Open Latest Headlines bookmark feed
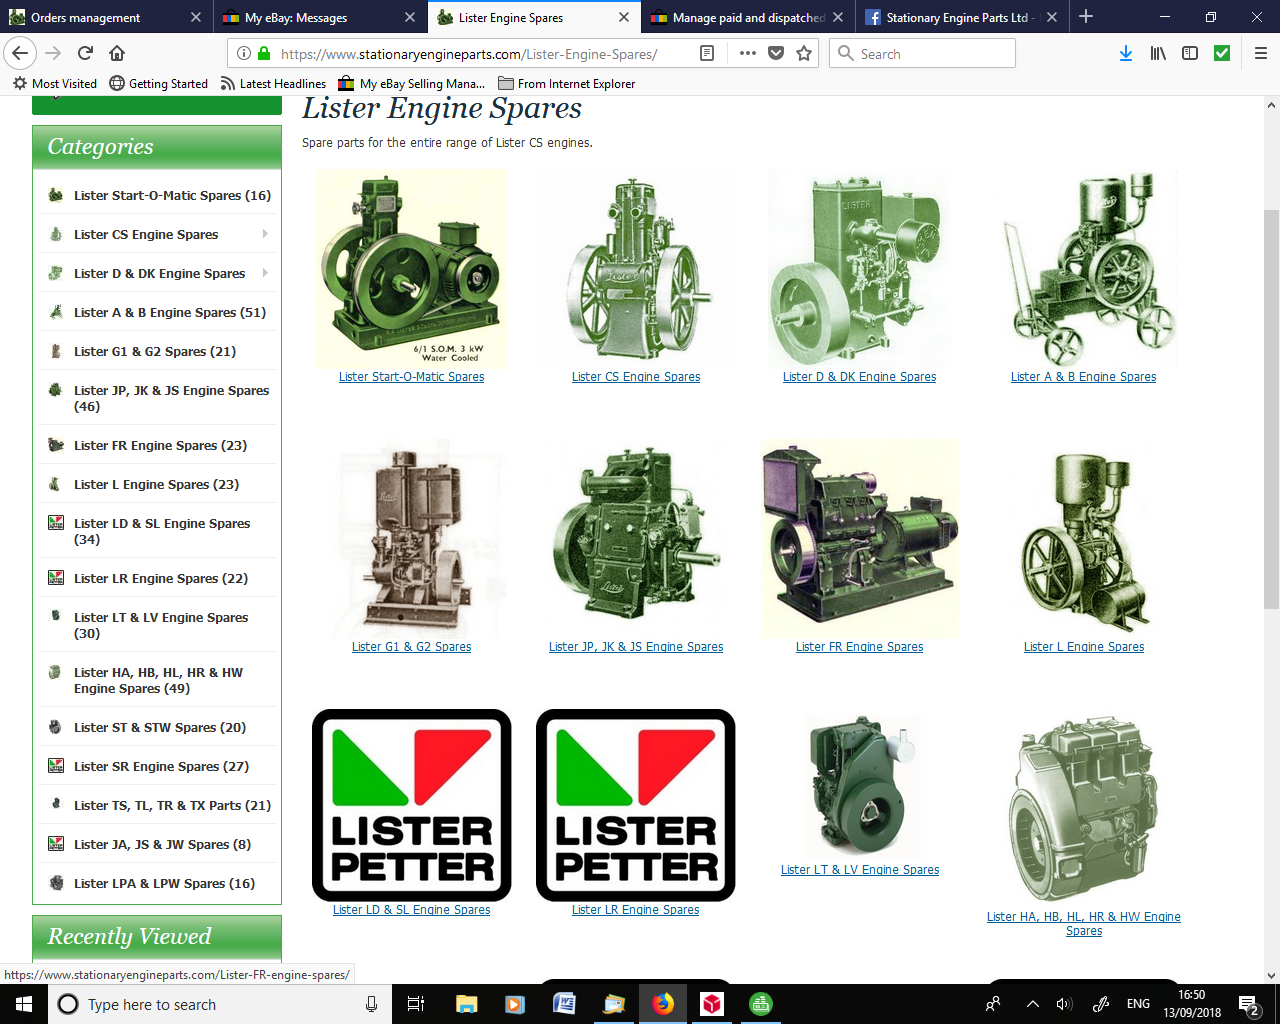This screenshot has width=1280, height=1024. (x=273, y=84)
